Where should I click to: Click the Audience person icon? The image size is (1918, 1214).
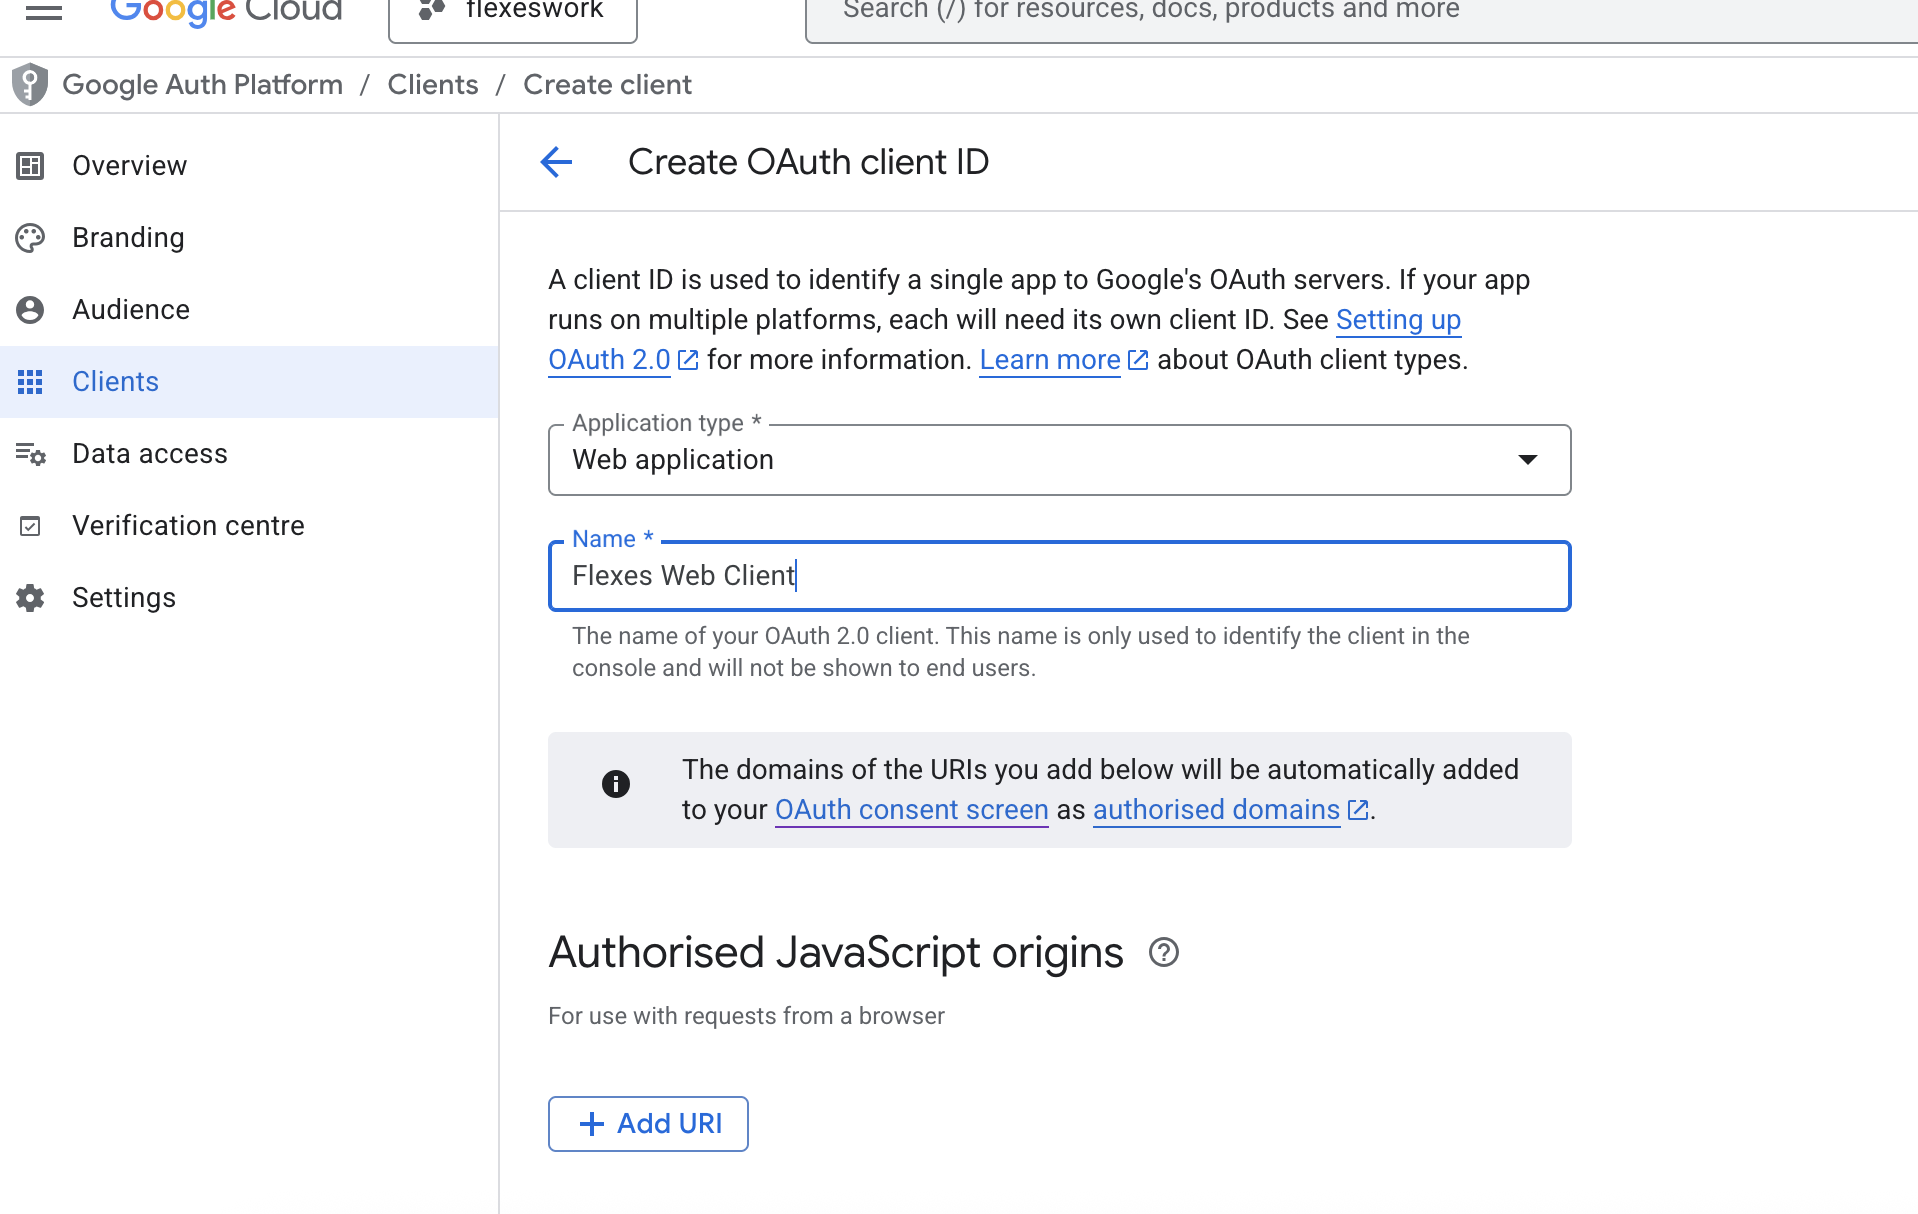(30, 310)
